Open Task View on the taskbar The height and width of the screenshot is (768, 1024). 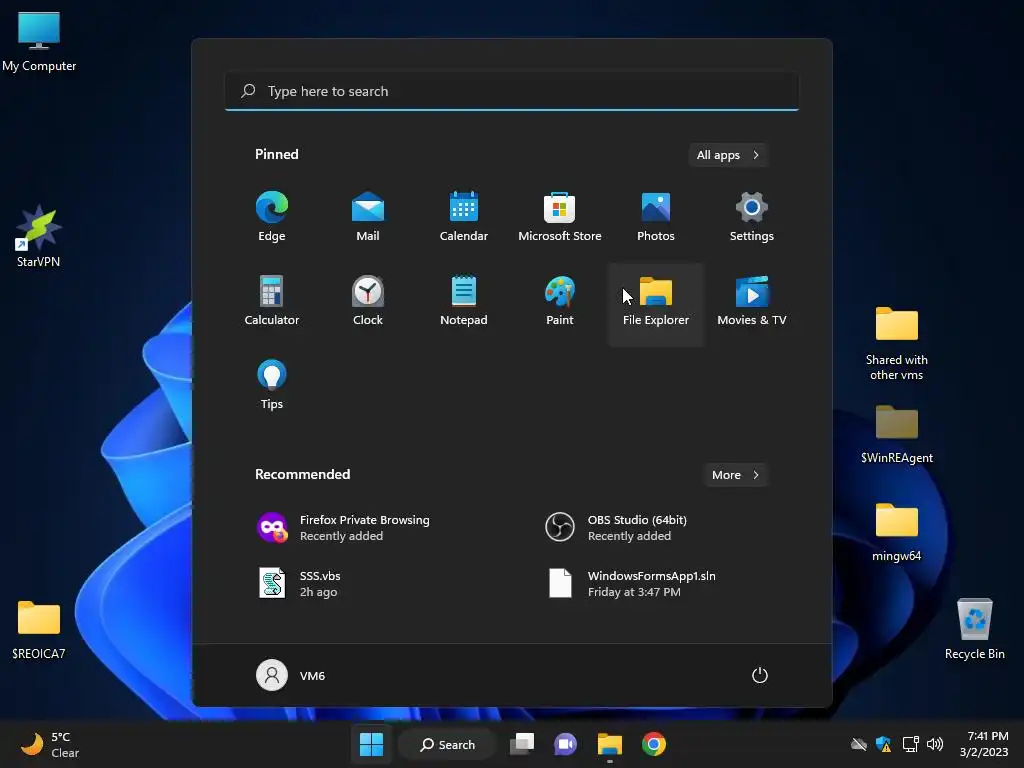(522, 744)
